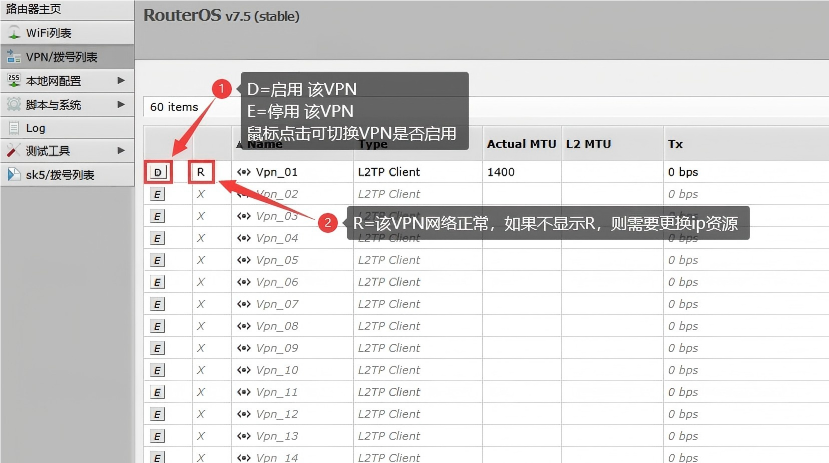Screen dimensions: 829x463
Task: Click the sk5/拨号列表 sidebar icon
Action: (x=14, y=174)
